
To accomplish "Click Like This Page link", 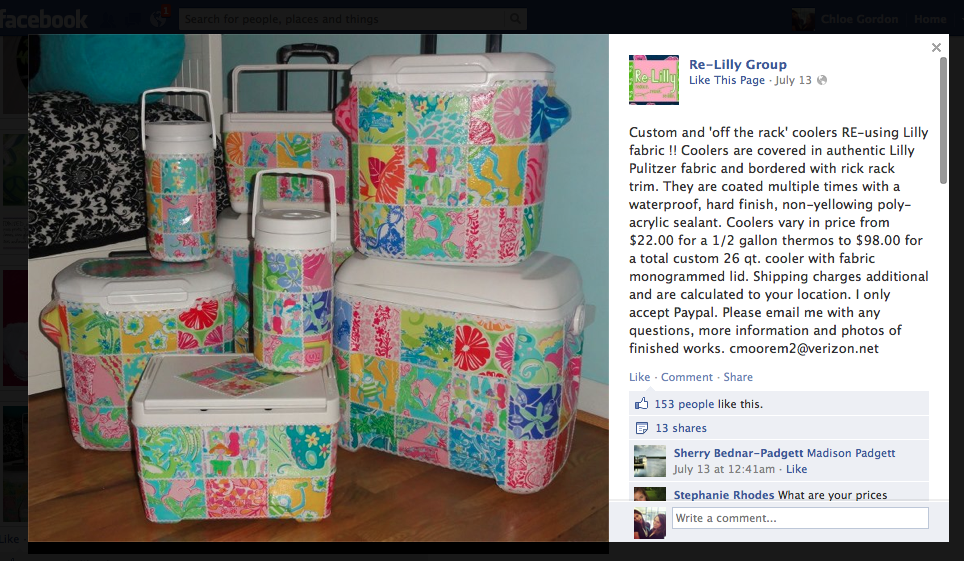I will pyautogui.click(x=727, y=80).
